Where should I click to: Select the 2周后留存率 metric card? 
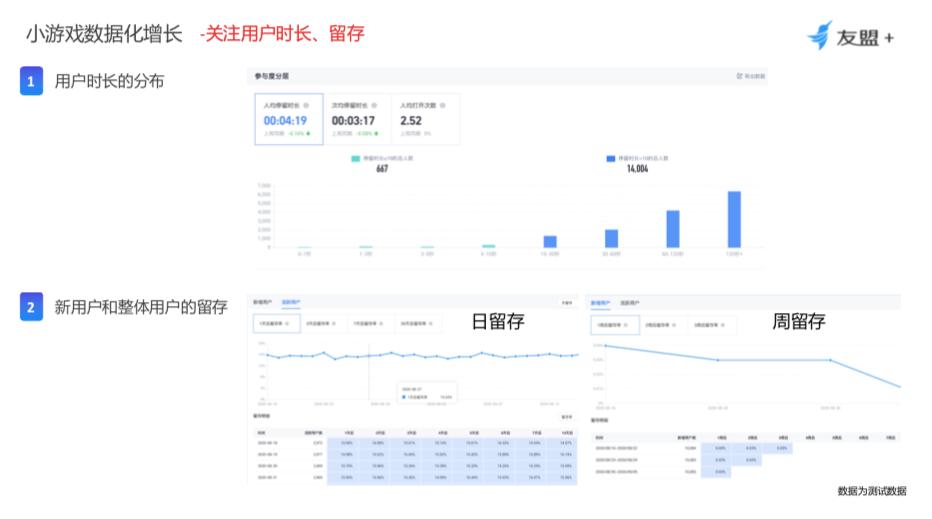pyautogui.click(x=663, y=325)
